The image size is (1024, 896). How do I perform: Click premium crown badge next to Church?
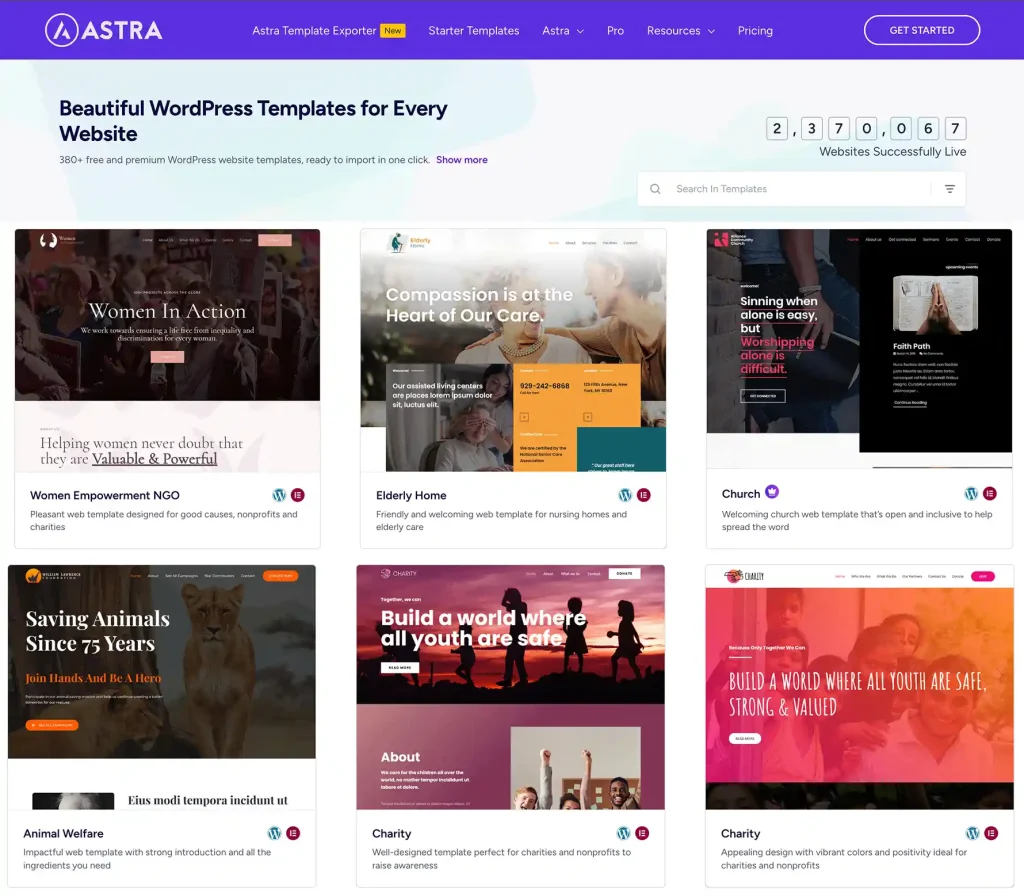(772, 492)
